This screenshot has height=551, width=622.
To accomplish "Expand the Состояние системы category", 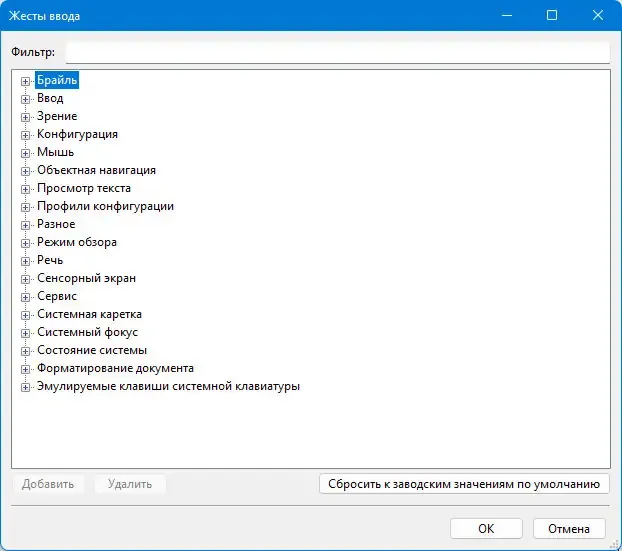I will pos(25,351).
